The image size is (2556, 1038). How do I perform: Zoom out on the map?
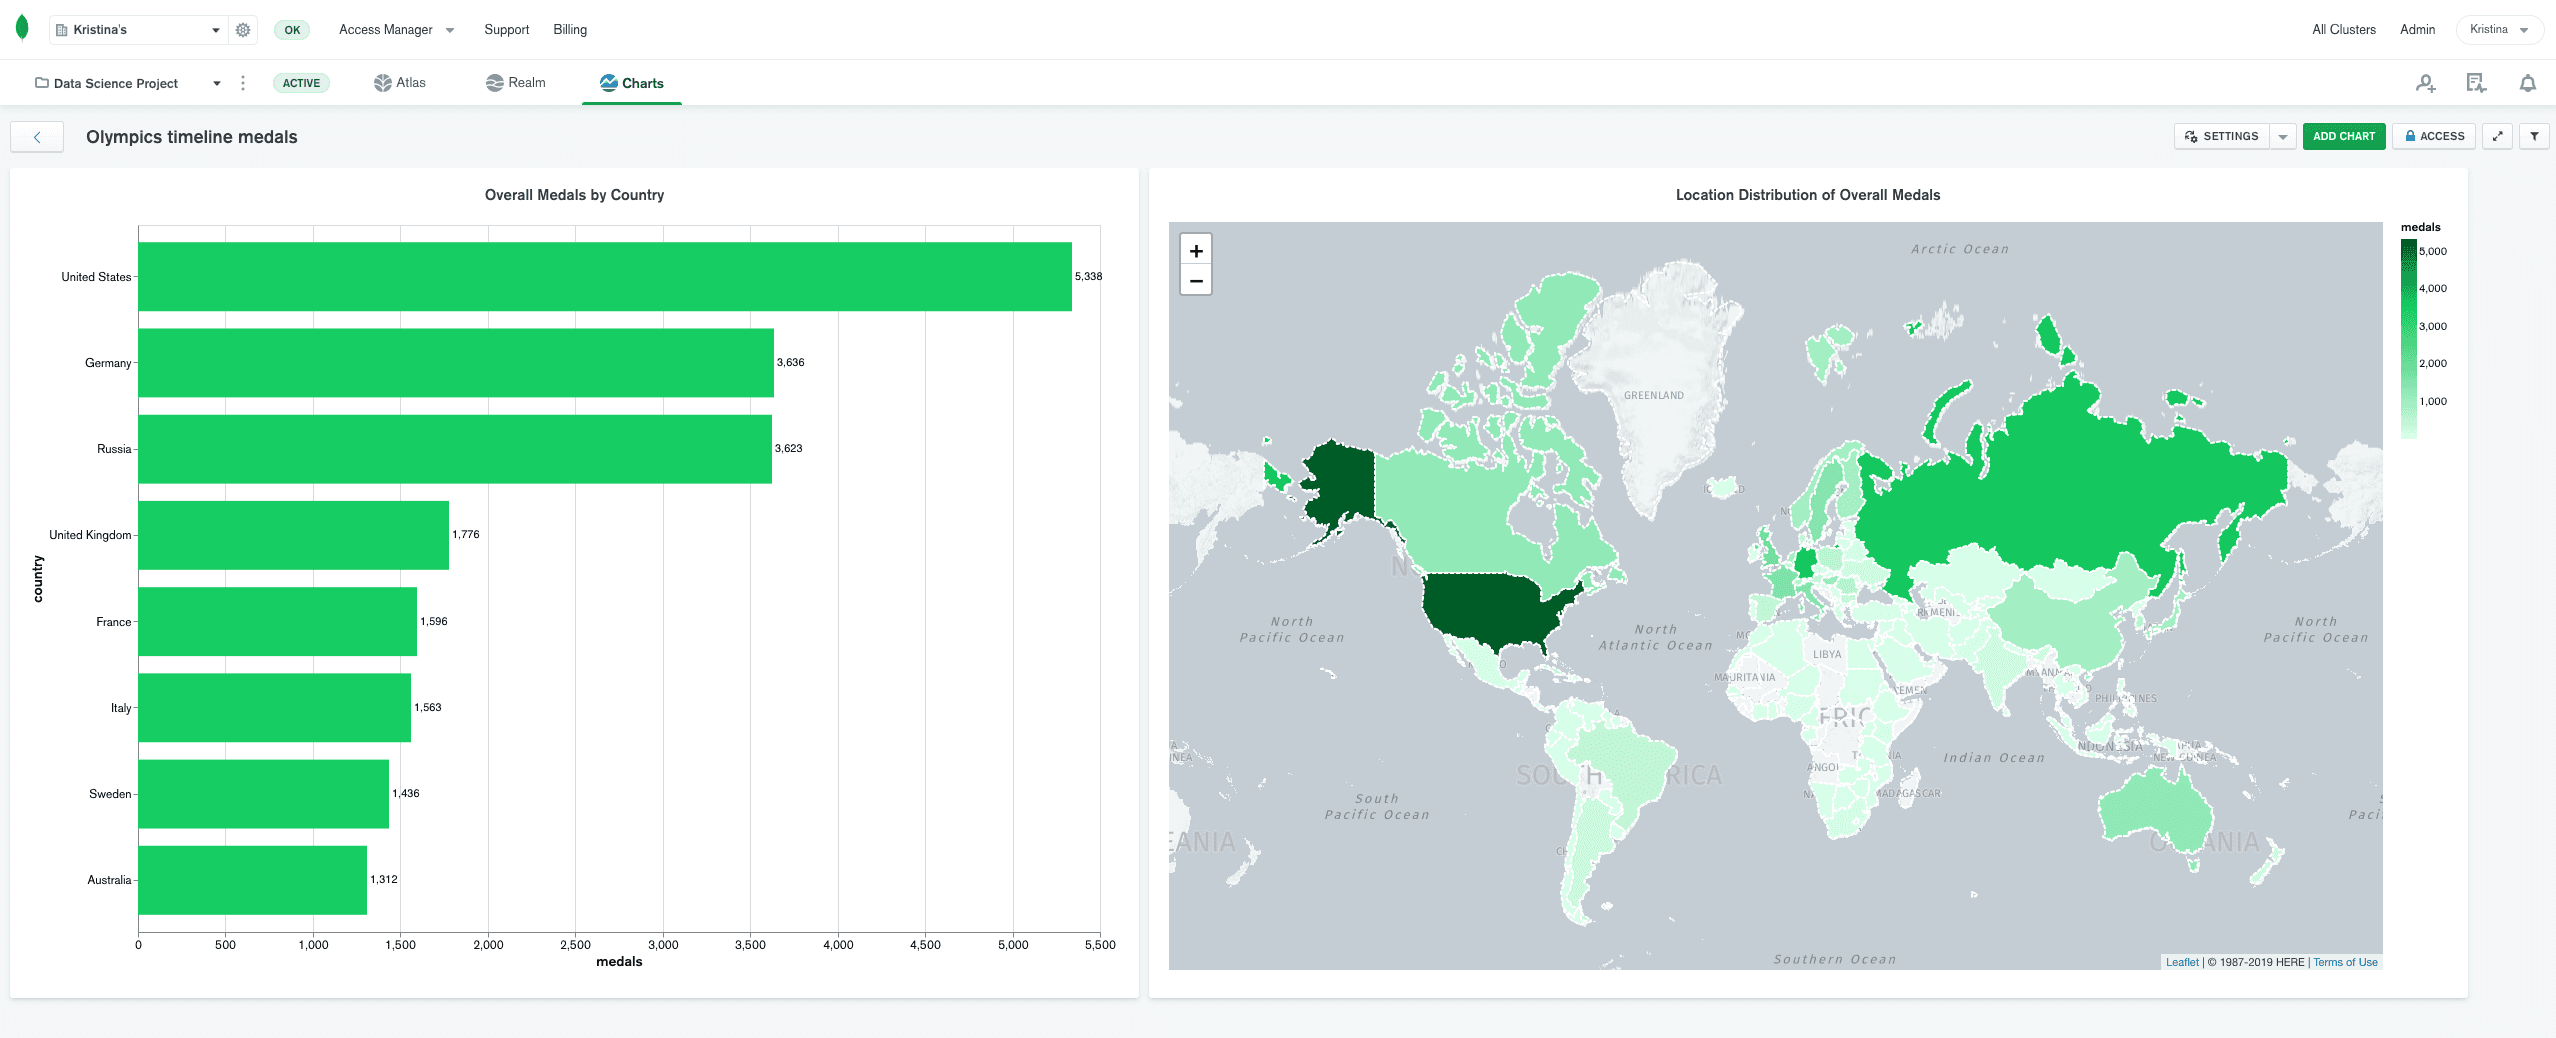coord(1195,280)
